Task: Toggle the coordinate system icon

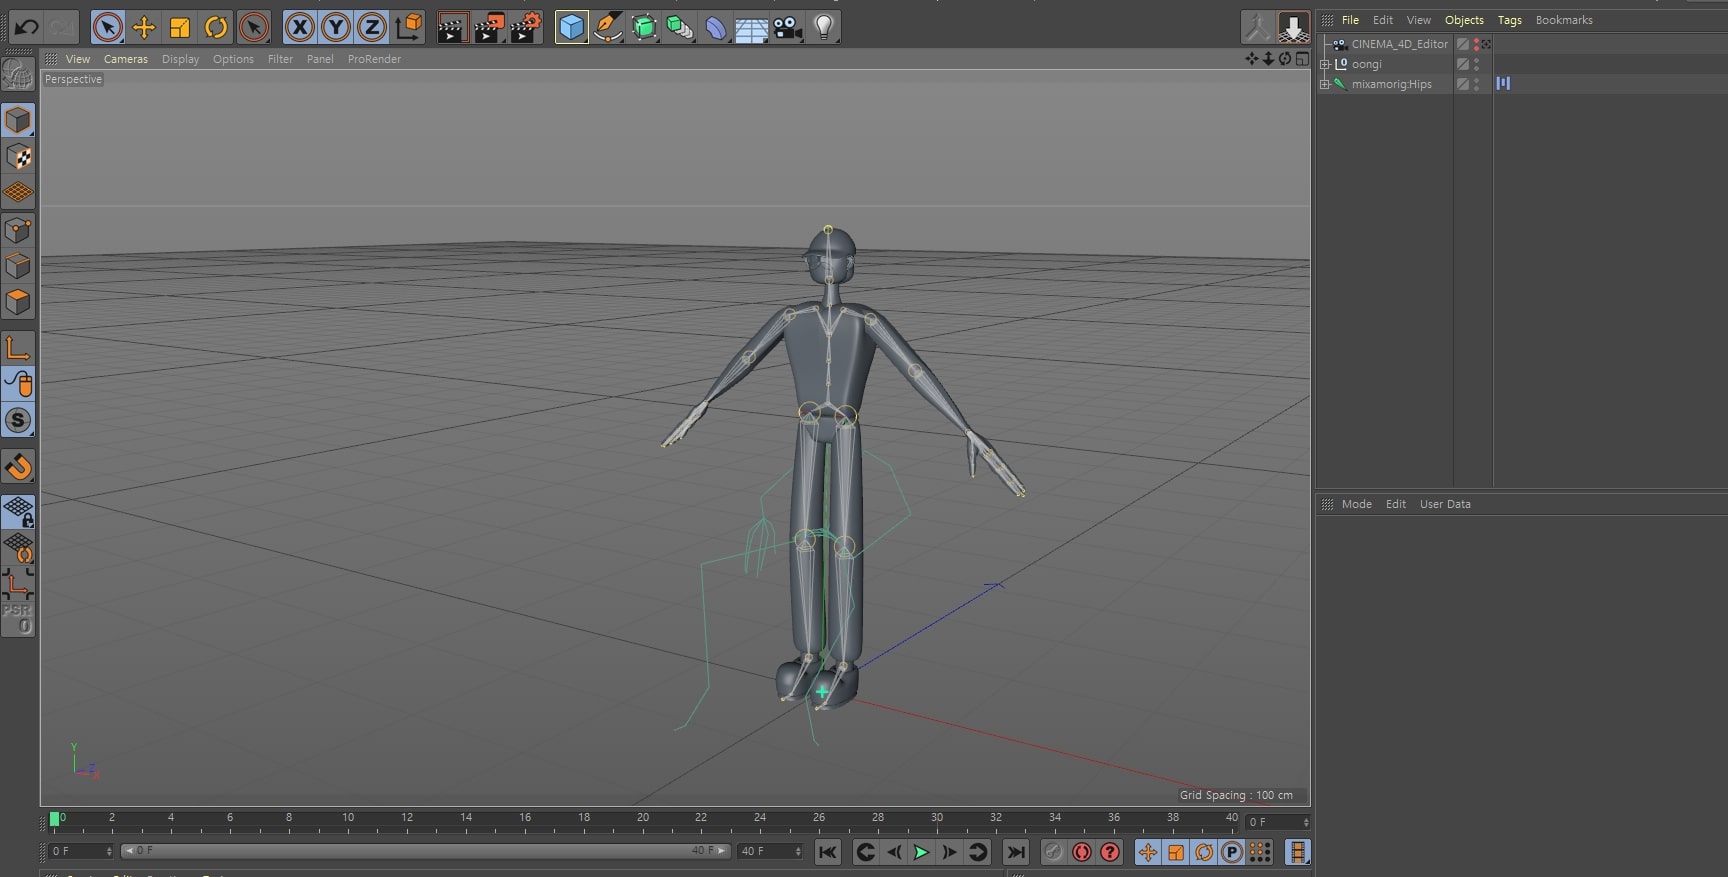Action: click(408, 27)
